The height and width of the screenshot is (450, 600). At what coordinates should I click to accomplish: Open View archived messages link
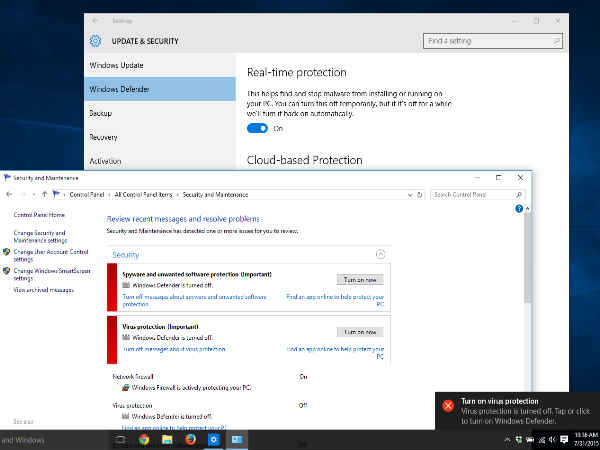coord(44,290)
